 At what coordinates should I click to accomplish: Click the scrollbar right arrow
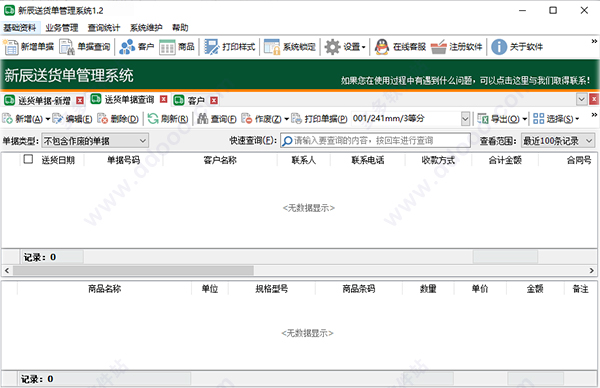[x=592, y=271]
